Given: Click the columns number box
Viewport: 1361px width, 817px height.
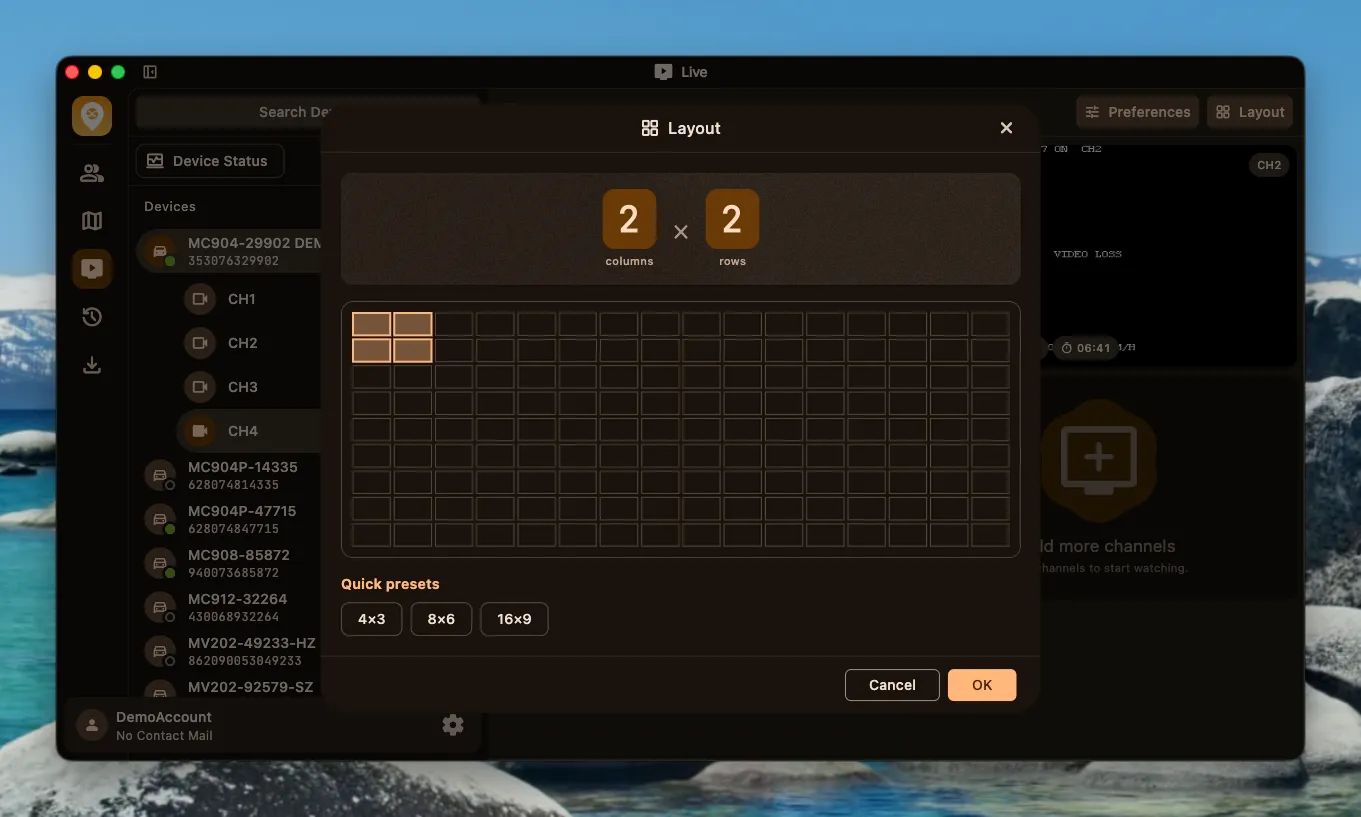Looking at the screenshot, I should tap(629, 219).
